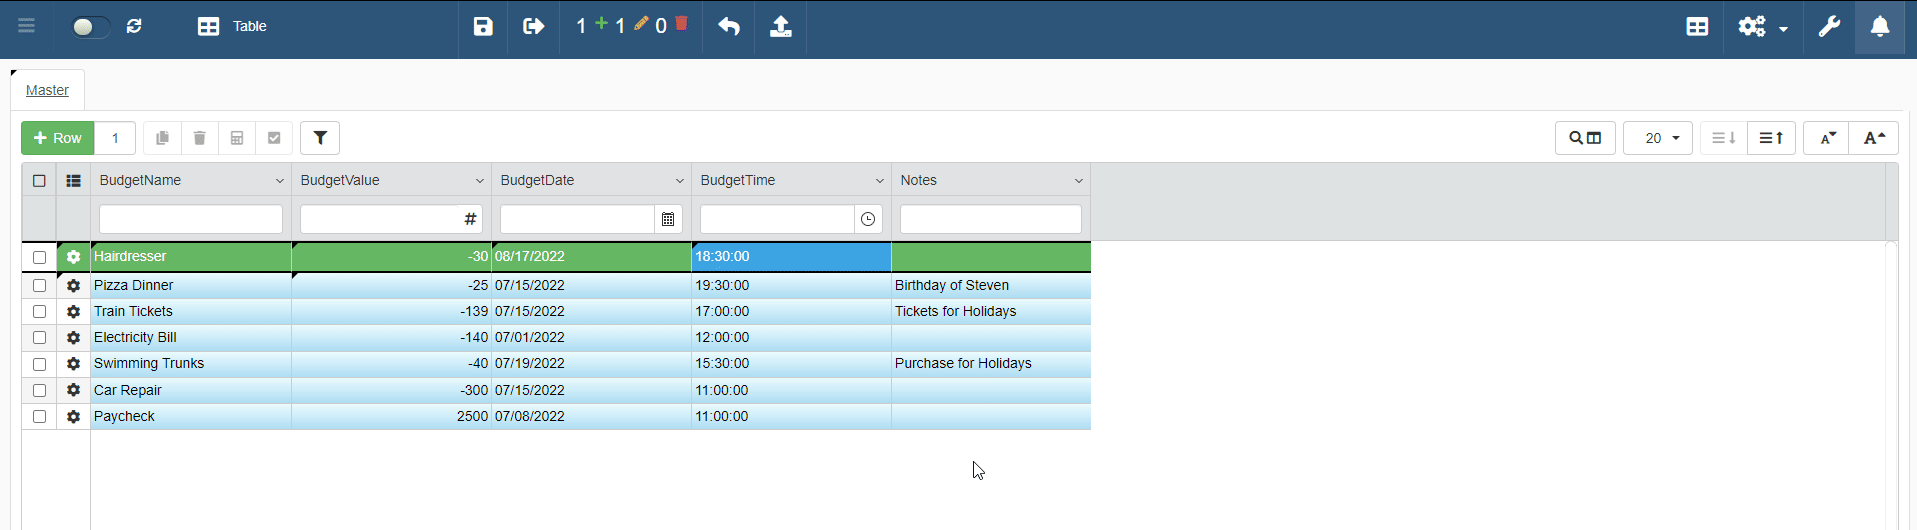Image resolution: width=1917 pixels, height=530 pixels.
Task: Click the BudgetName filter input field
Action: [191, 219]
